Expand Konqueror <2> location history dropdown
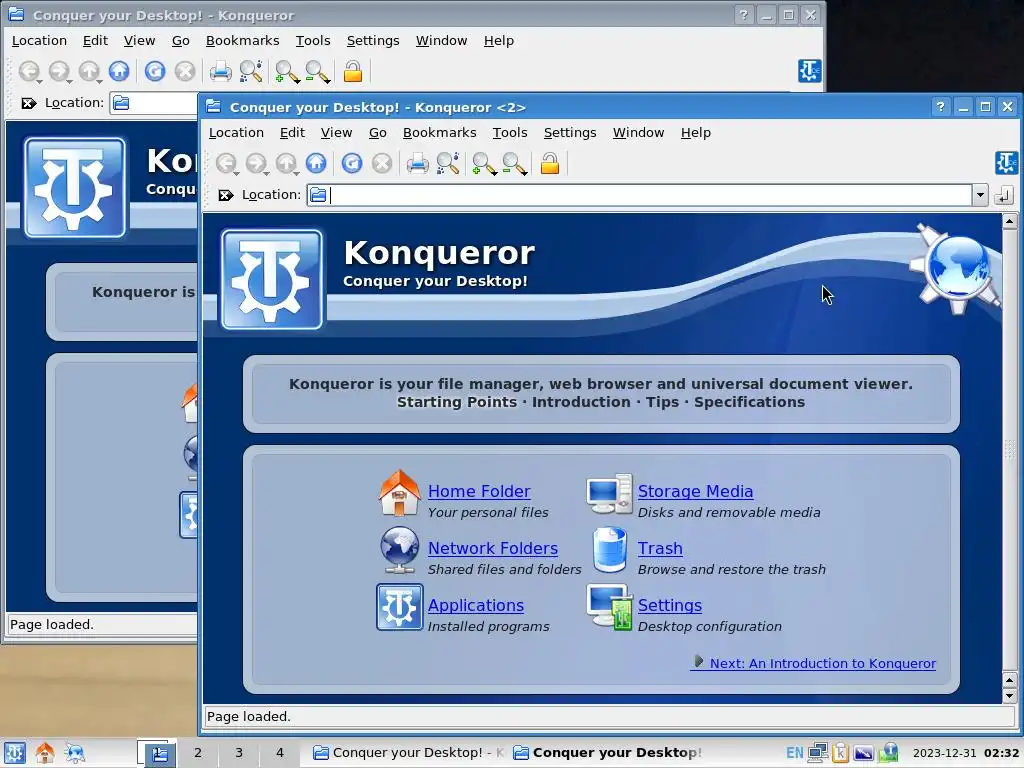 [980, 195]
